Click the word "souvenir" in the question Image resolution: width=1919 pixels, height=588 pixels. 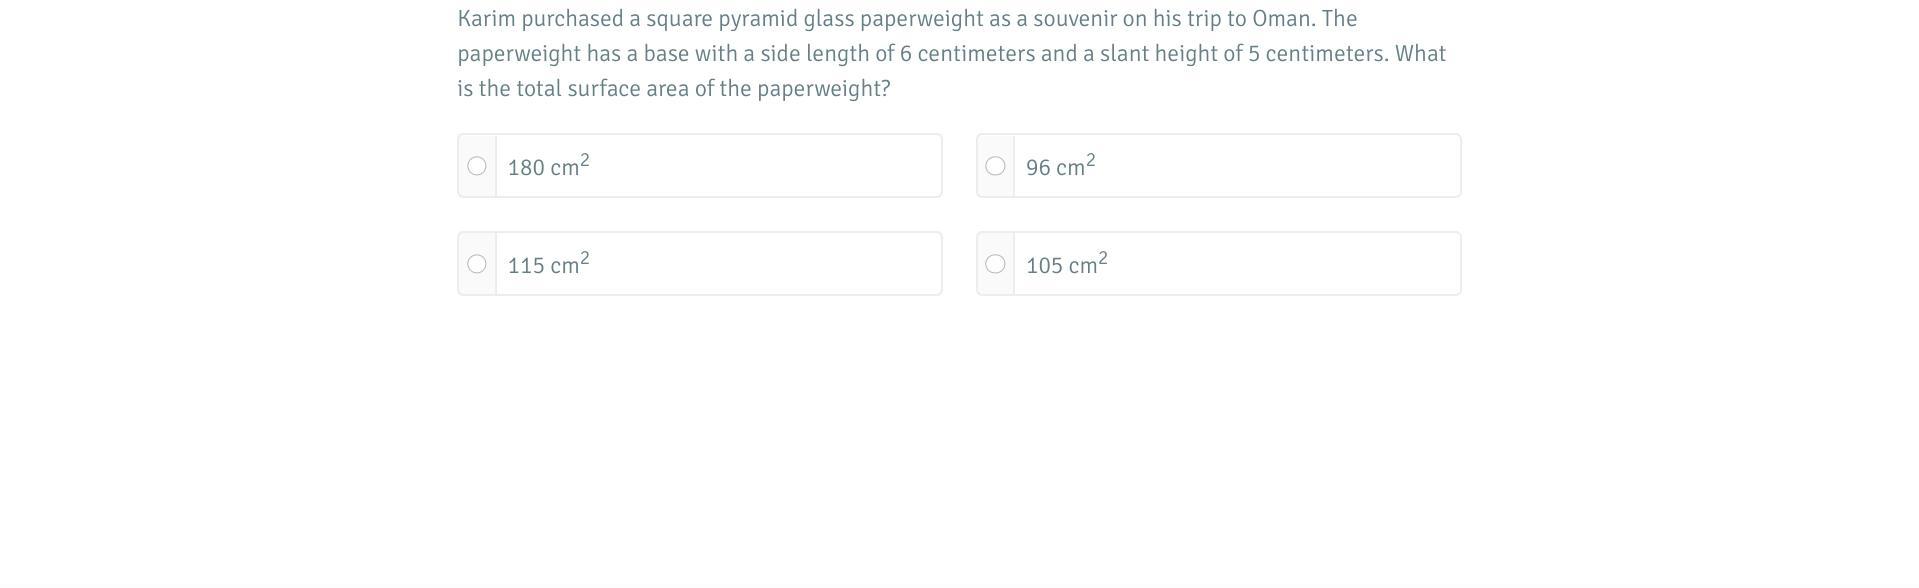point(1075,19)
